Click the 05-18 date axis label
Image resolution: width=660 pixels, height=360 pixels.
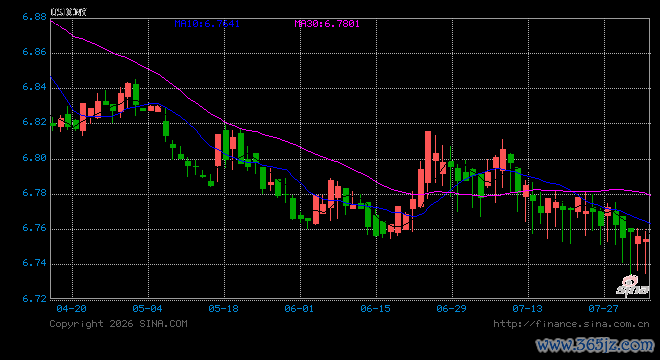224,309
